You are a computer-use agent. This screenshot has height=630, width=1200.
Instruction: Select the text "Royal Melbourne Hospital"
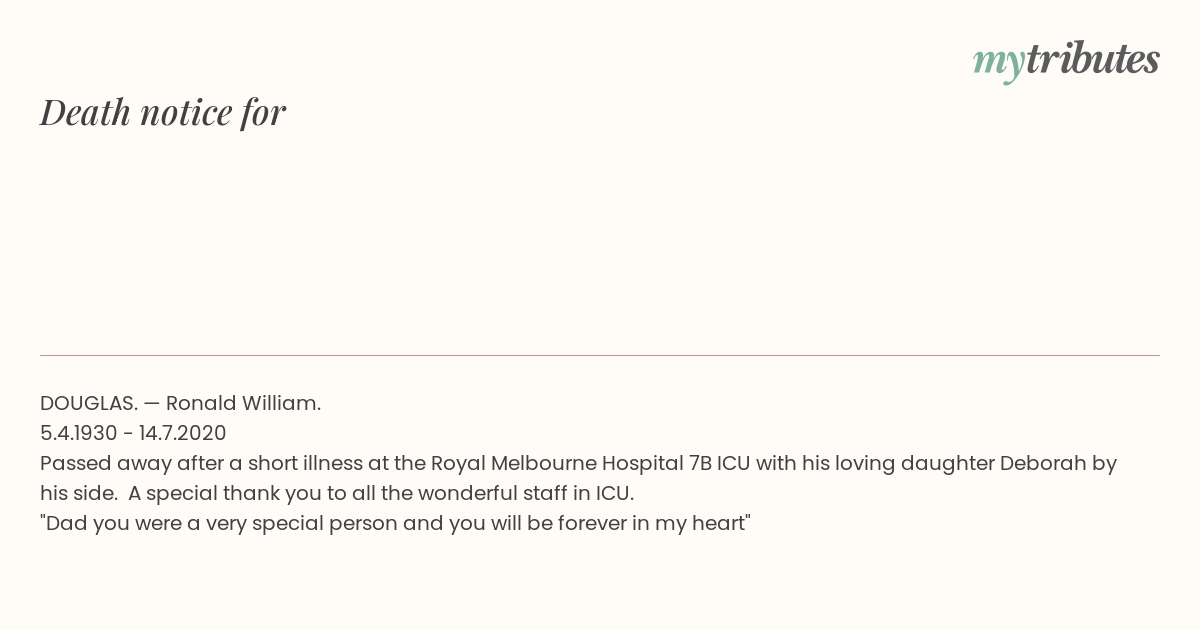(557, 463)
